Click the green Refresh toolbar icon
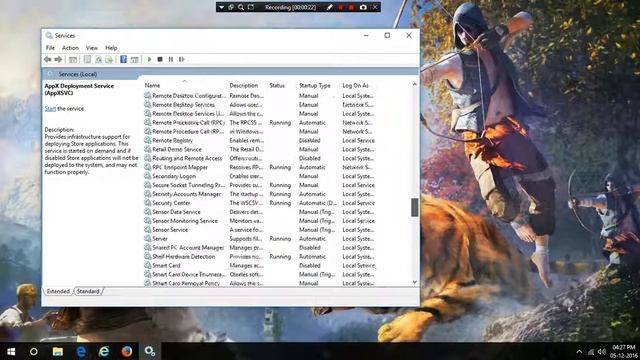The image size is (640, 360). pyautogui.click(x=98, y=60)
